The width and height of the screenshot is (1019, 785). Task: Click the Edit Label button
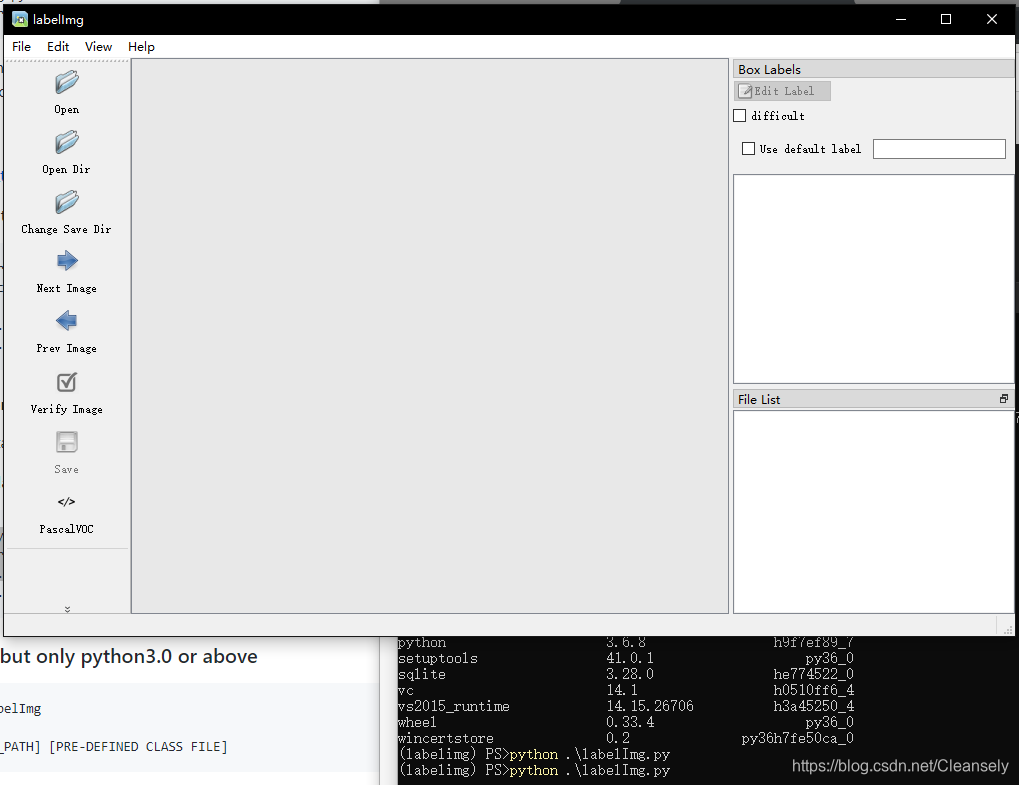[x=782, y=91]
